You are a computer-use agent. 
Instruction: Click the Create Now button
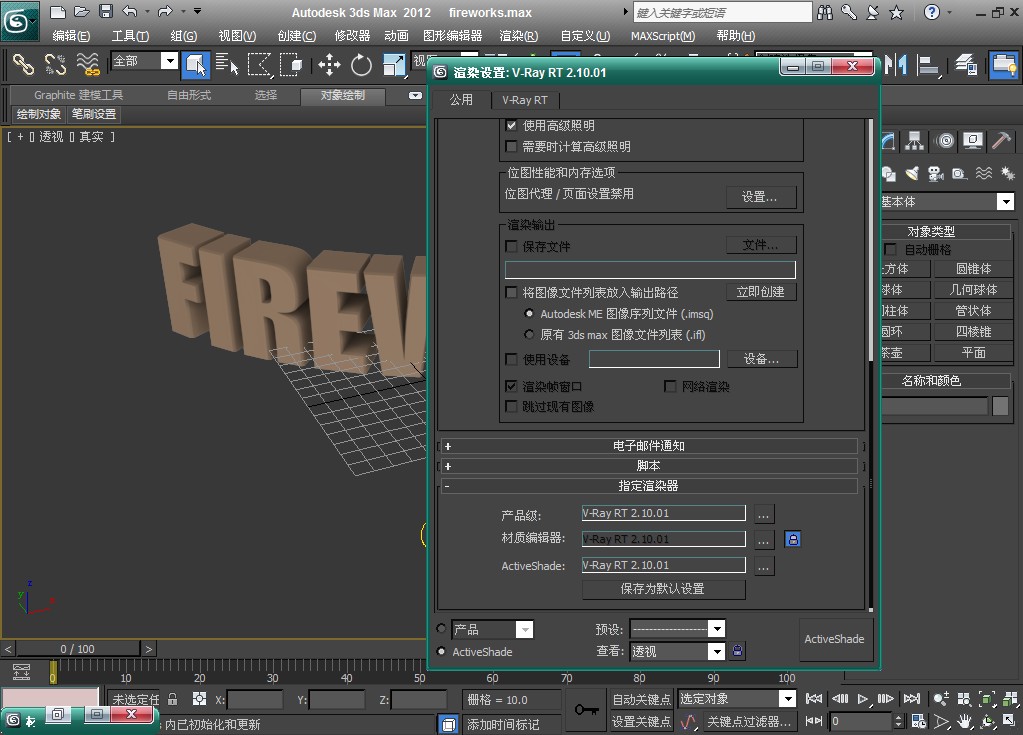coord(761,292)
